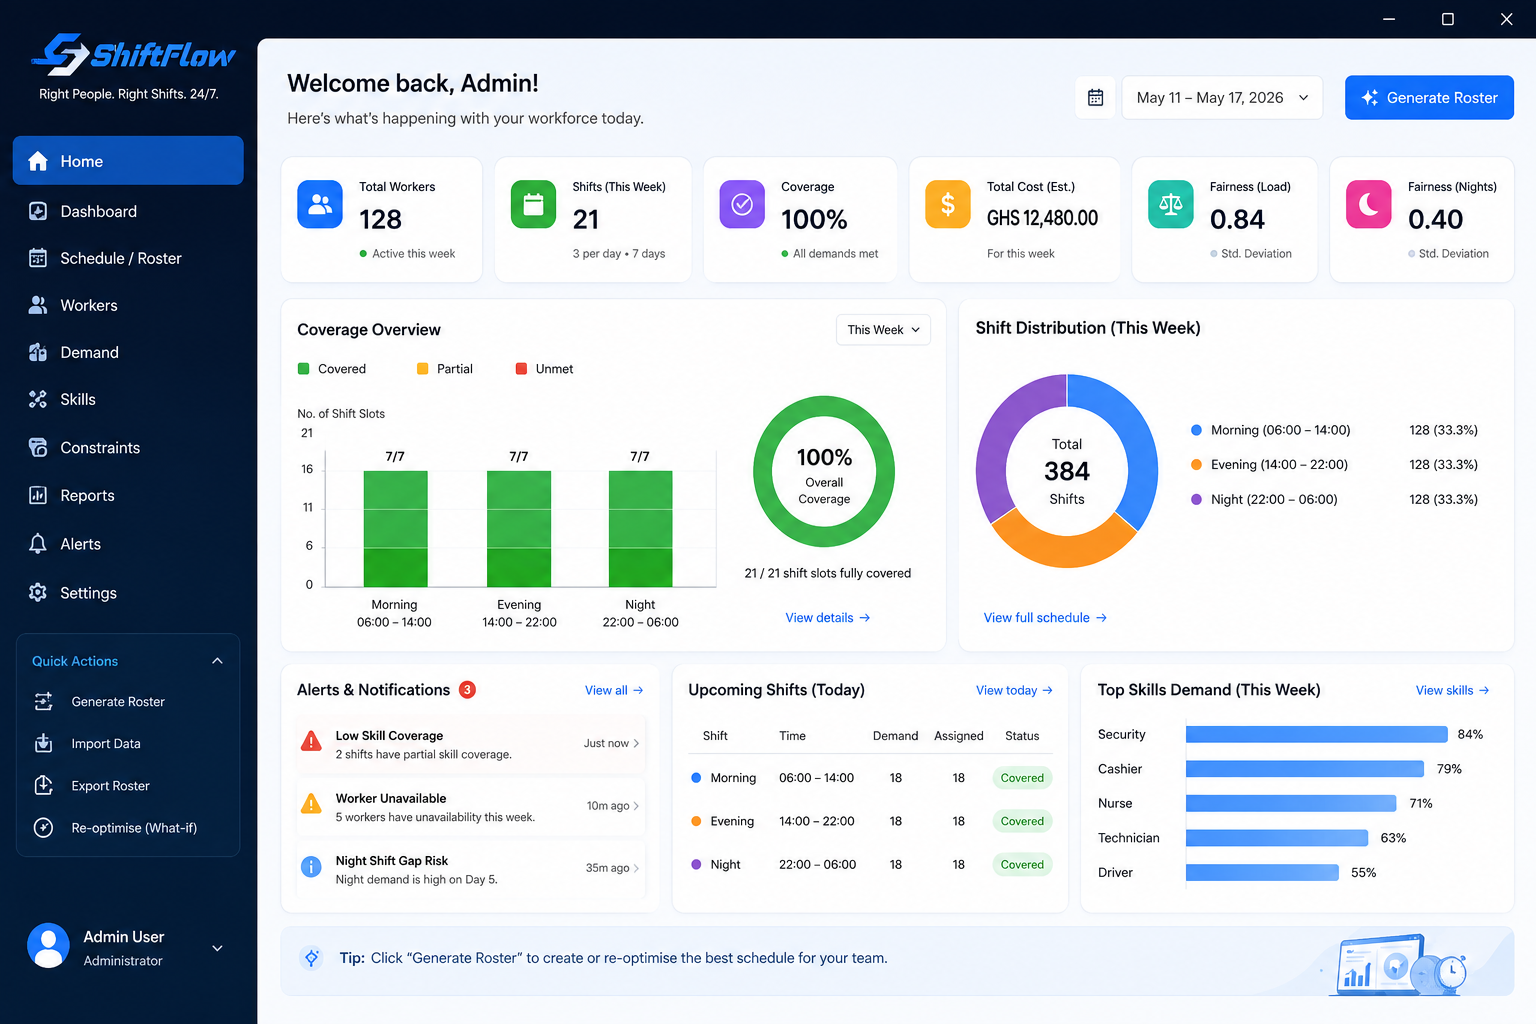This screenshot has height=1024, width=1536.
Task: Open the May 11 – May 17 date dropdown
Action: click(1222, 97)
